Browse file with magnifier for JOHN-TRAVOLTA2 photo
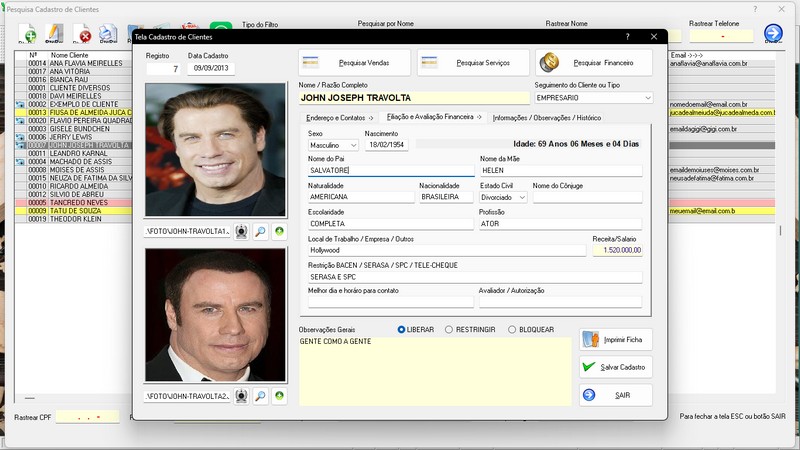This screenshot has width=800, height=450. 260,396
